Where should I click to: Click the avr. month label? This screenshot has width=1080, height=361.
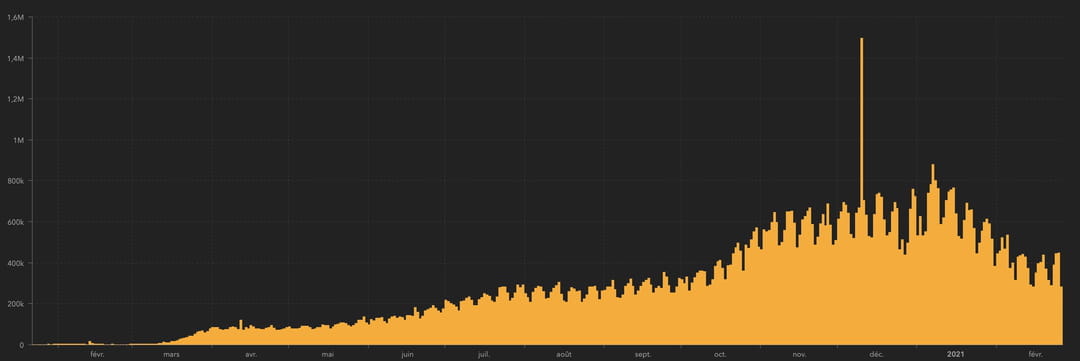251,354
